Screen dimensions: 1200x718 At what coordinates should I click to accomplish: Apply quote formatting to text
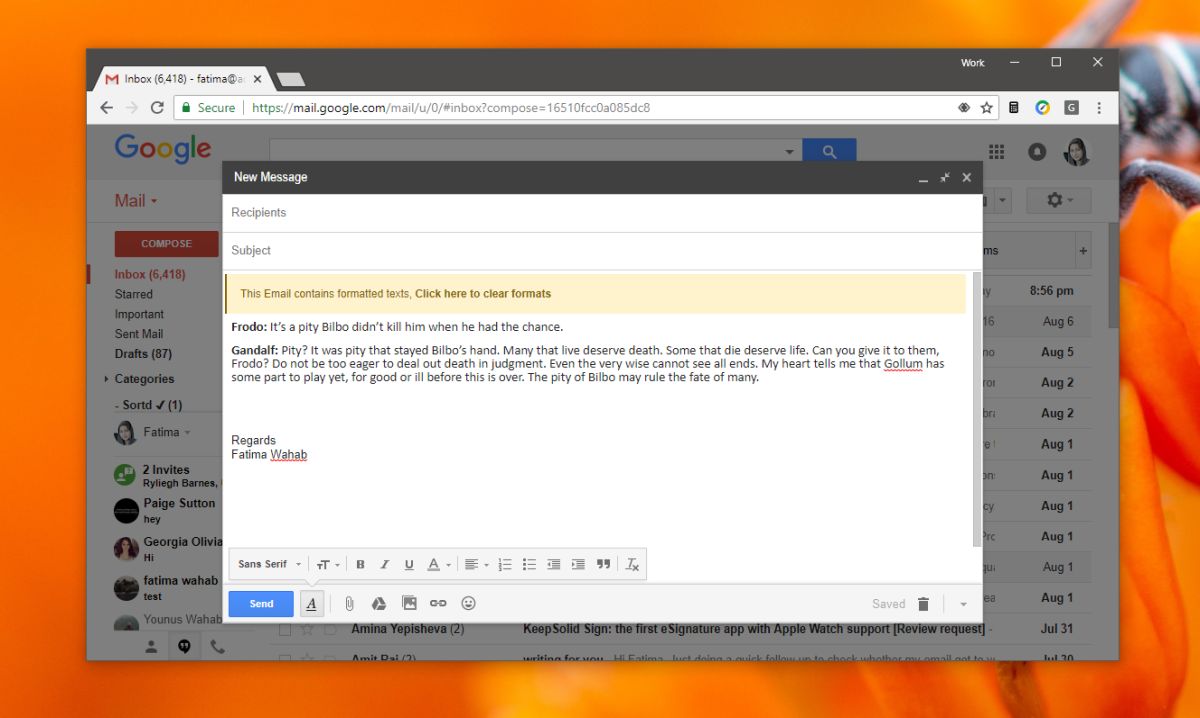[x=603, y=565]
